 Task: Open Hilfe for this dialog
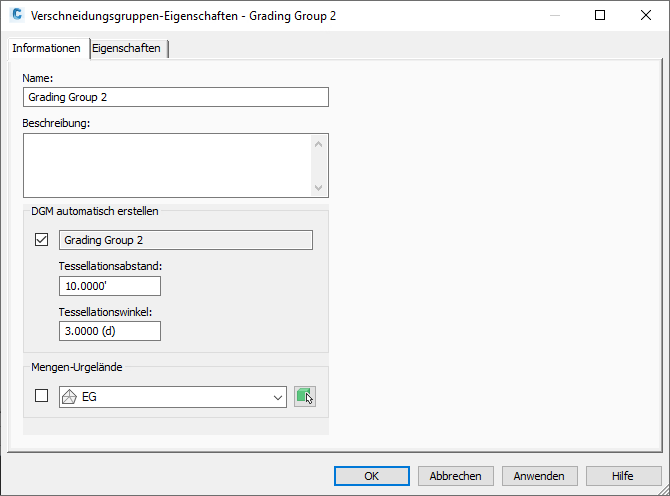pyautogui.click(x=623, y=476)
